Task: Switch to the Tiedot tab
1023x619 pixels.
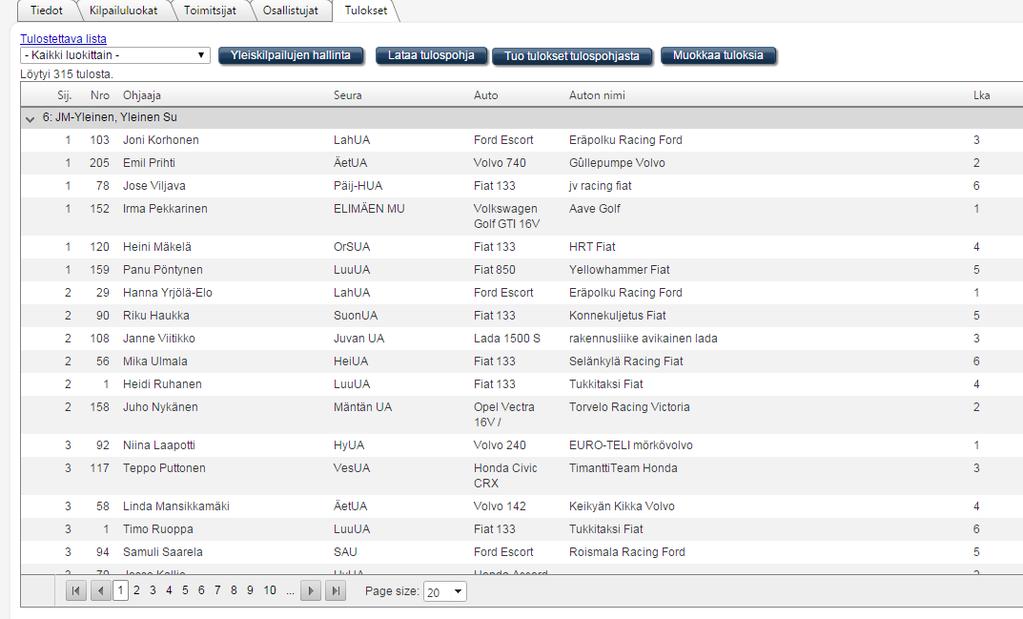Action: pyautogui.click(x=46, y=10)
